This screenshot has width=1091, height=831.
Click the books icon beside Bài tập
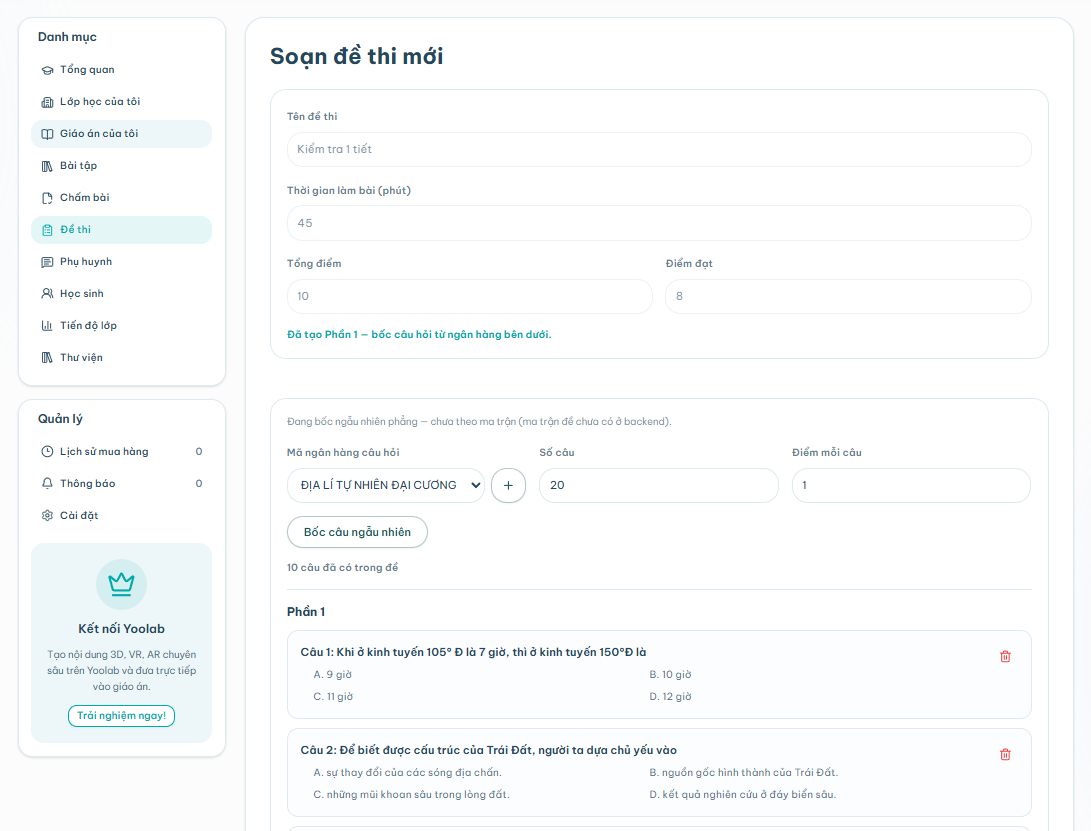point(47,166)
